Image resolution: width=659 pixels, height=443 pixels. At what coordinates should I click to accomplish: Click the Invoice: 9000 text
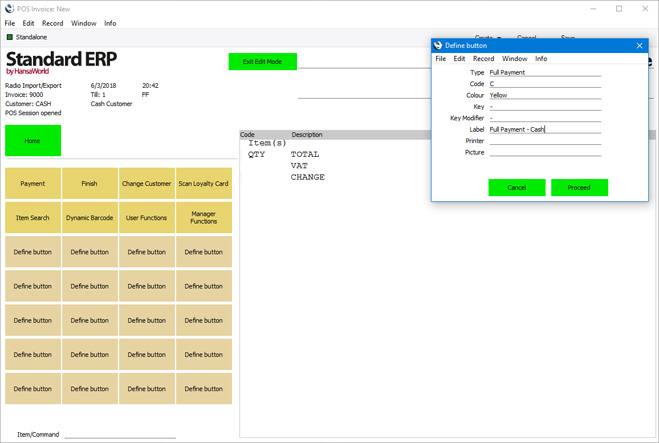coord(24,95)
